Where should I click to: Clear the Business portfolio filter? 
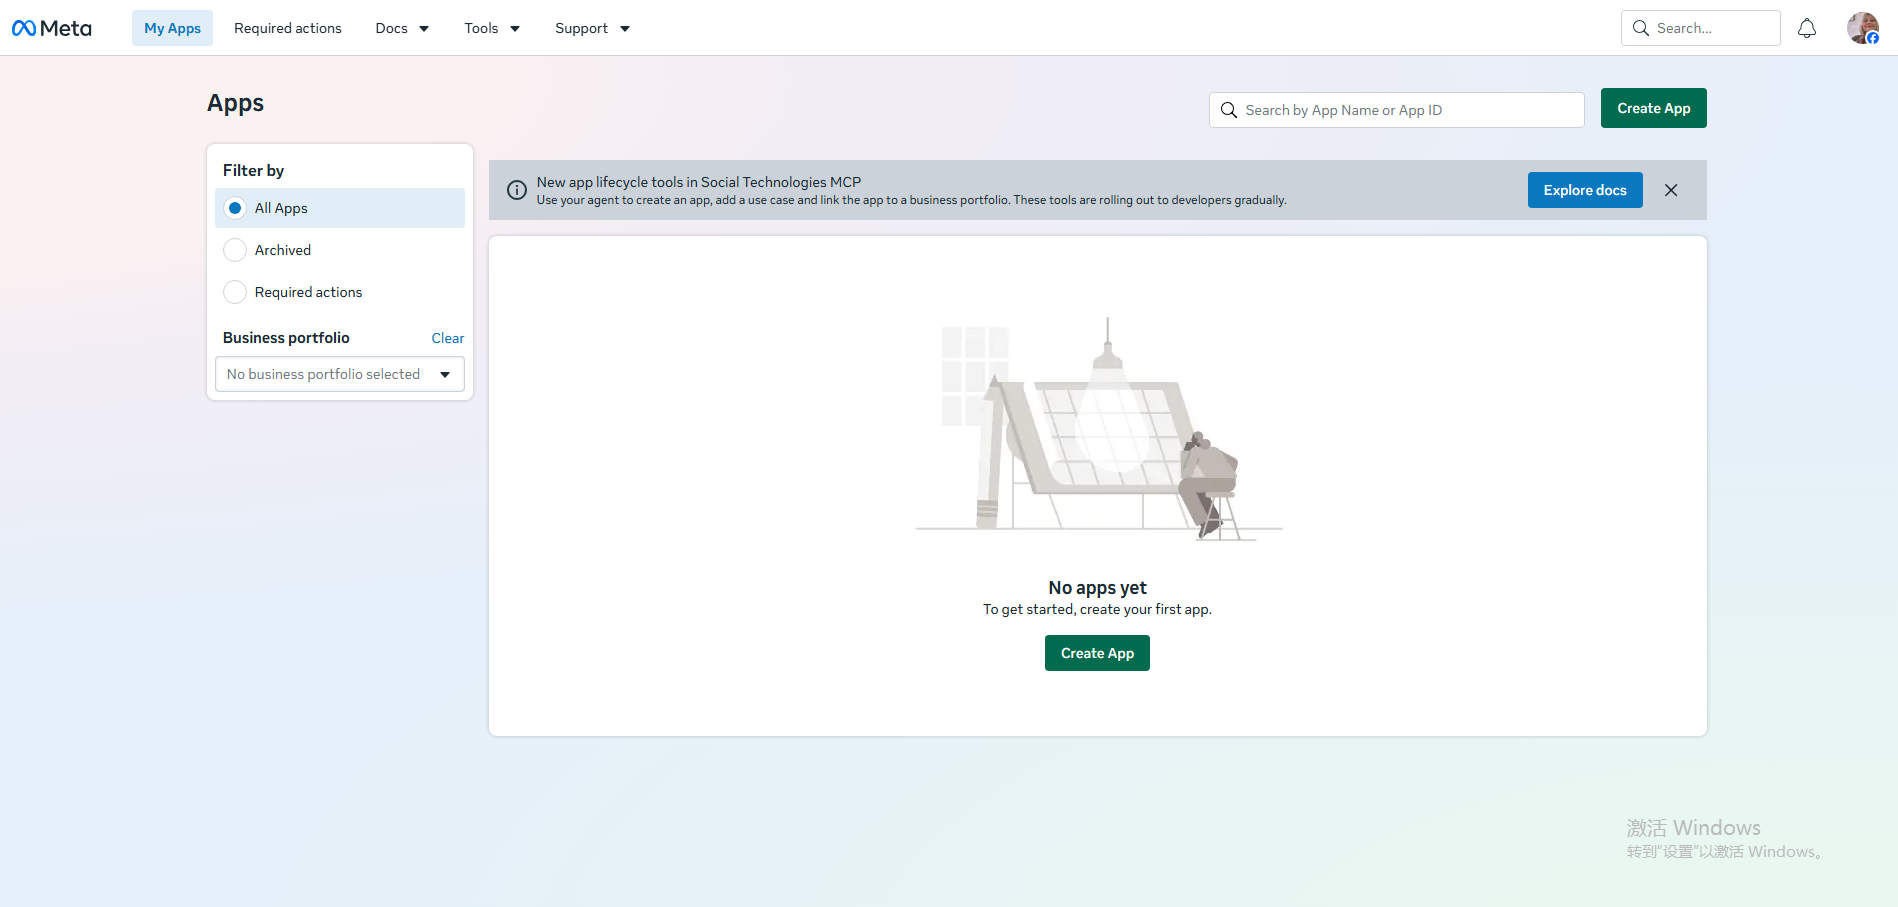tap(447, 338)
